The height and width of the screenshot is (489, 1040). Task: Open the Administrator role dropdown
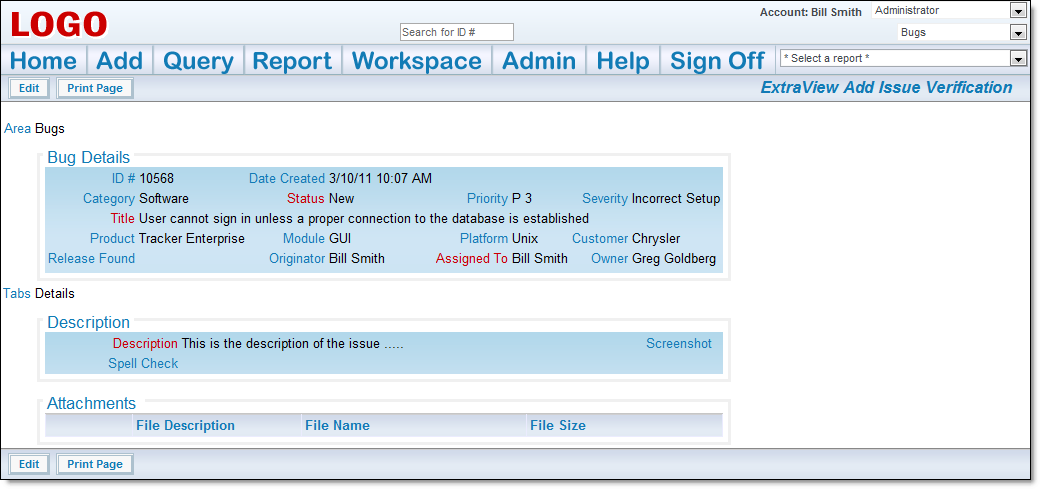(x=948, y=11)
